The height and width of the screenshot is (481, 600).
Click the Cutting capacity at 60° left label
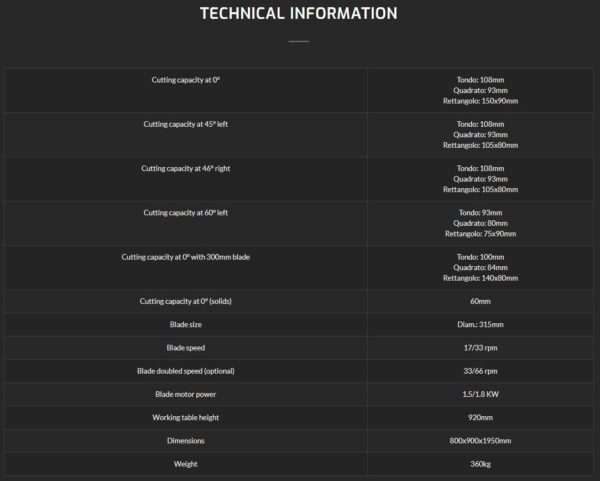coord(186,213)
